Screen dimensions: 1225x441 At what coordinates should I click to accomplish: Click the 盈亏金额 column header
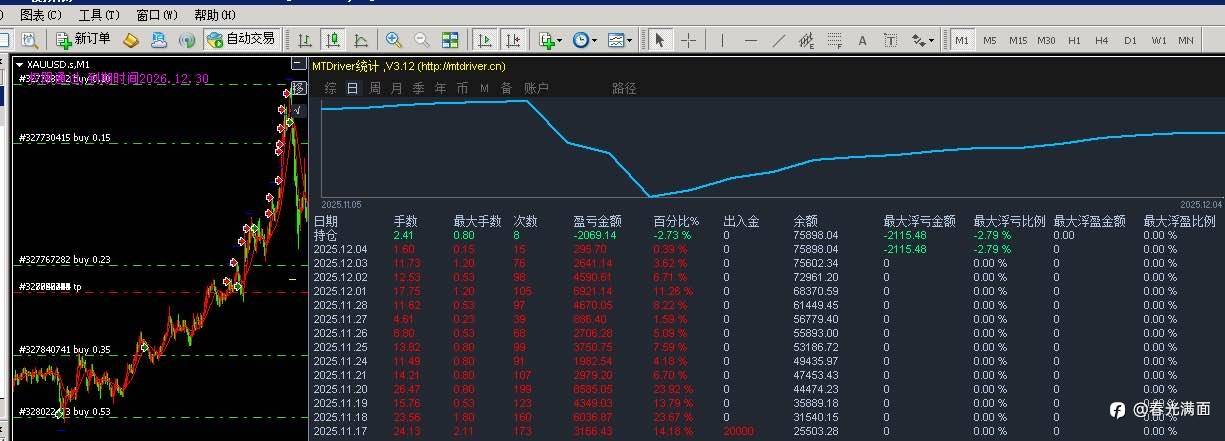(597, 221)
